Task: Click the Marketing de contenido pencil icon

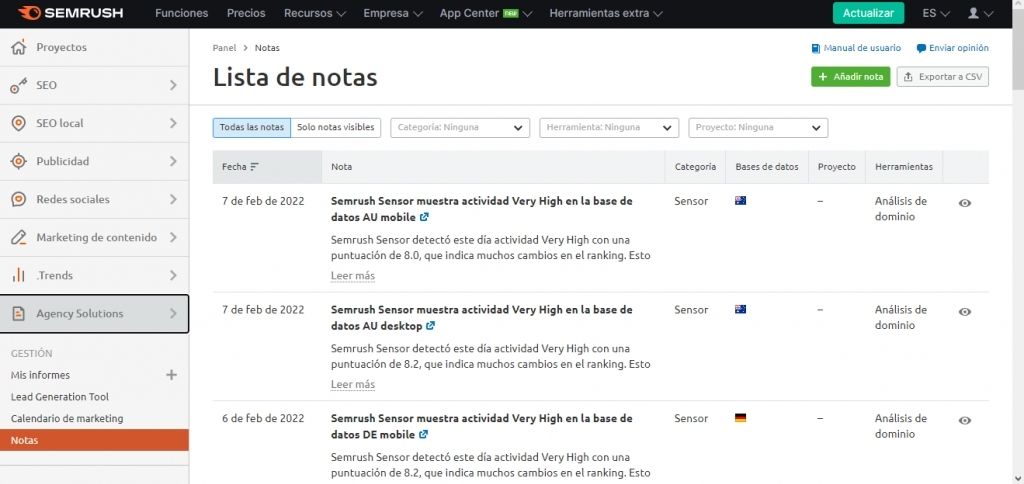Action: tap(19, 237)
